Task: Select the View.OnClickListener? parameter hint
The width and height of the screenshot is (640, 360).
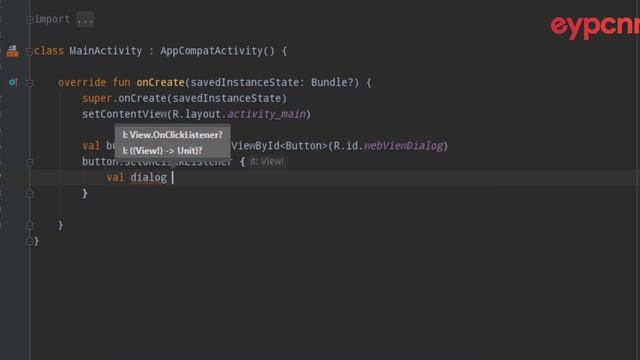Action: pyautogui.click(x=173, y=135)
